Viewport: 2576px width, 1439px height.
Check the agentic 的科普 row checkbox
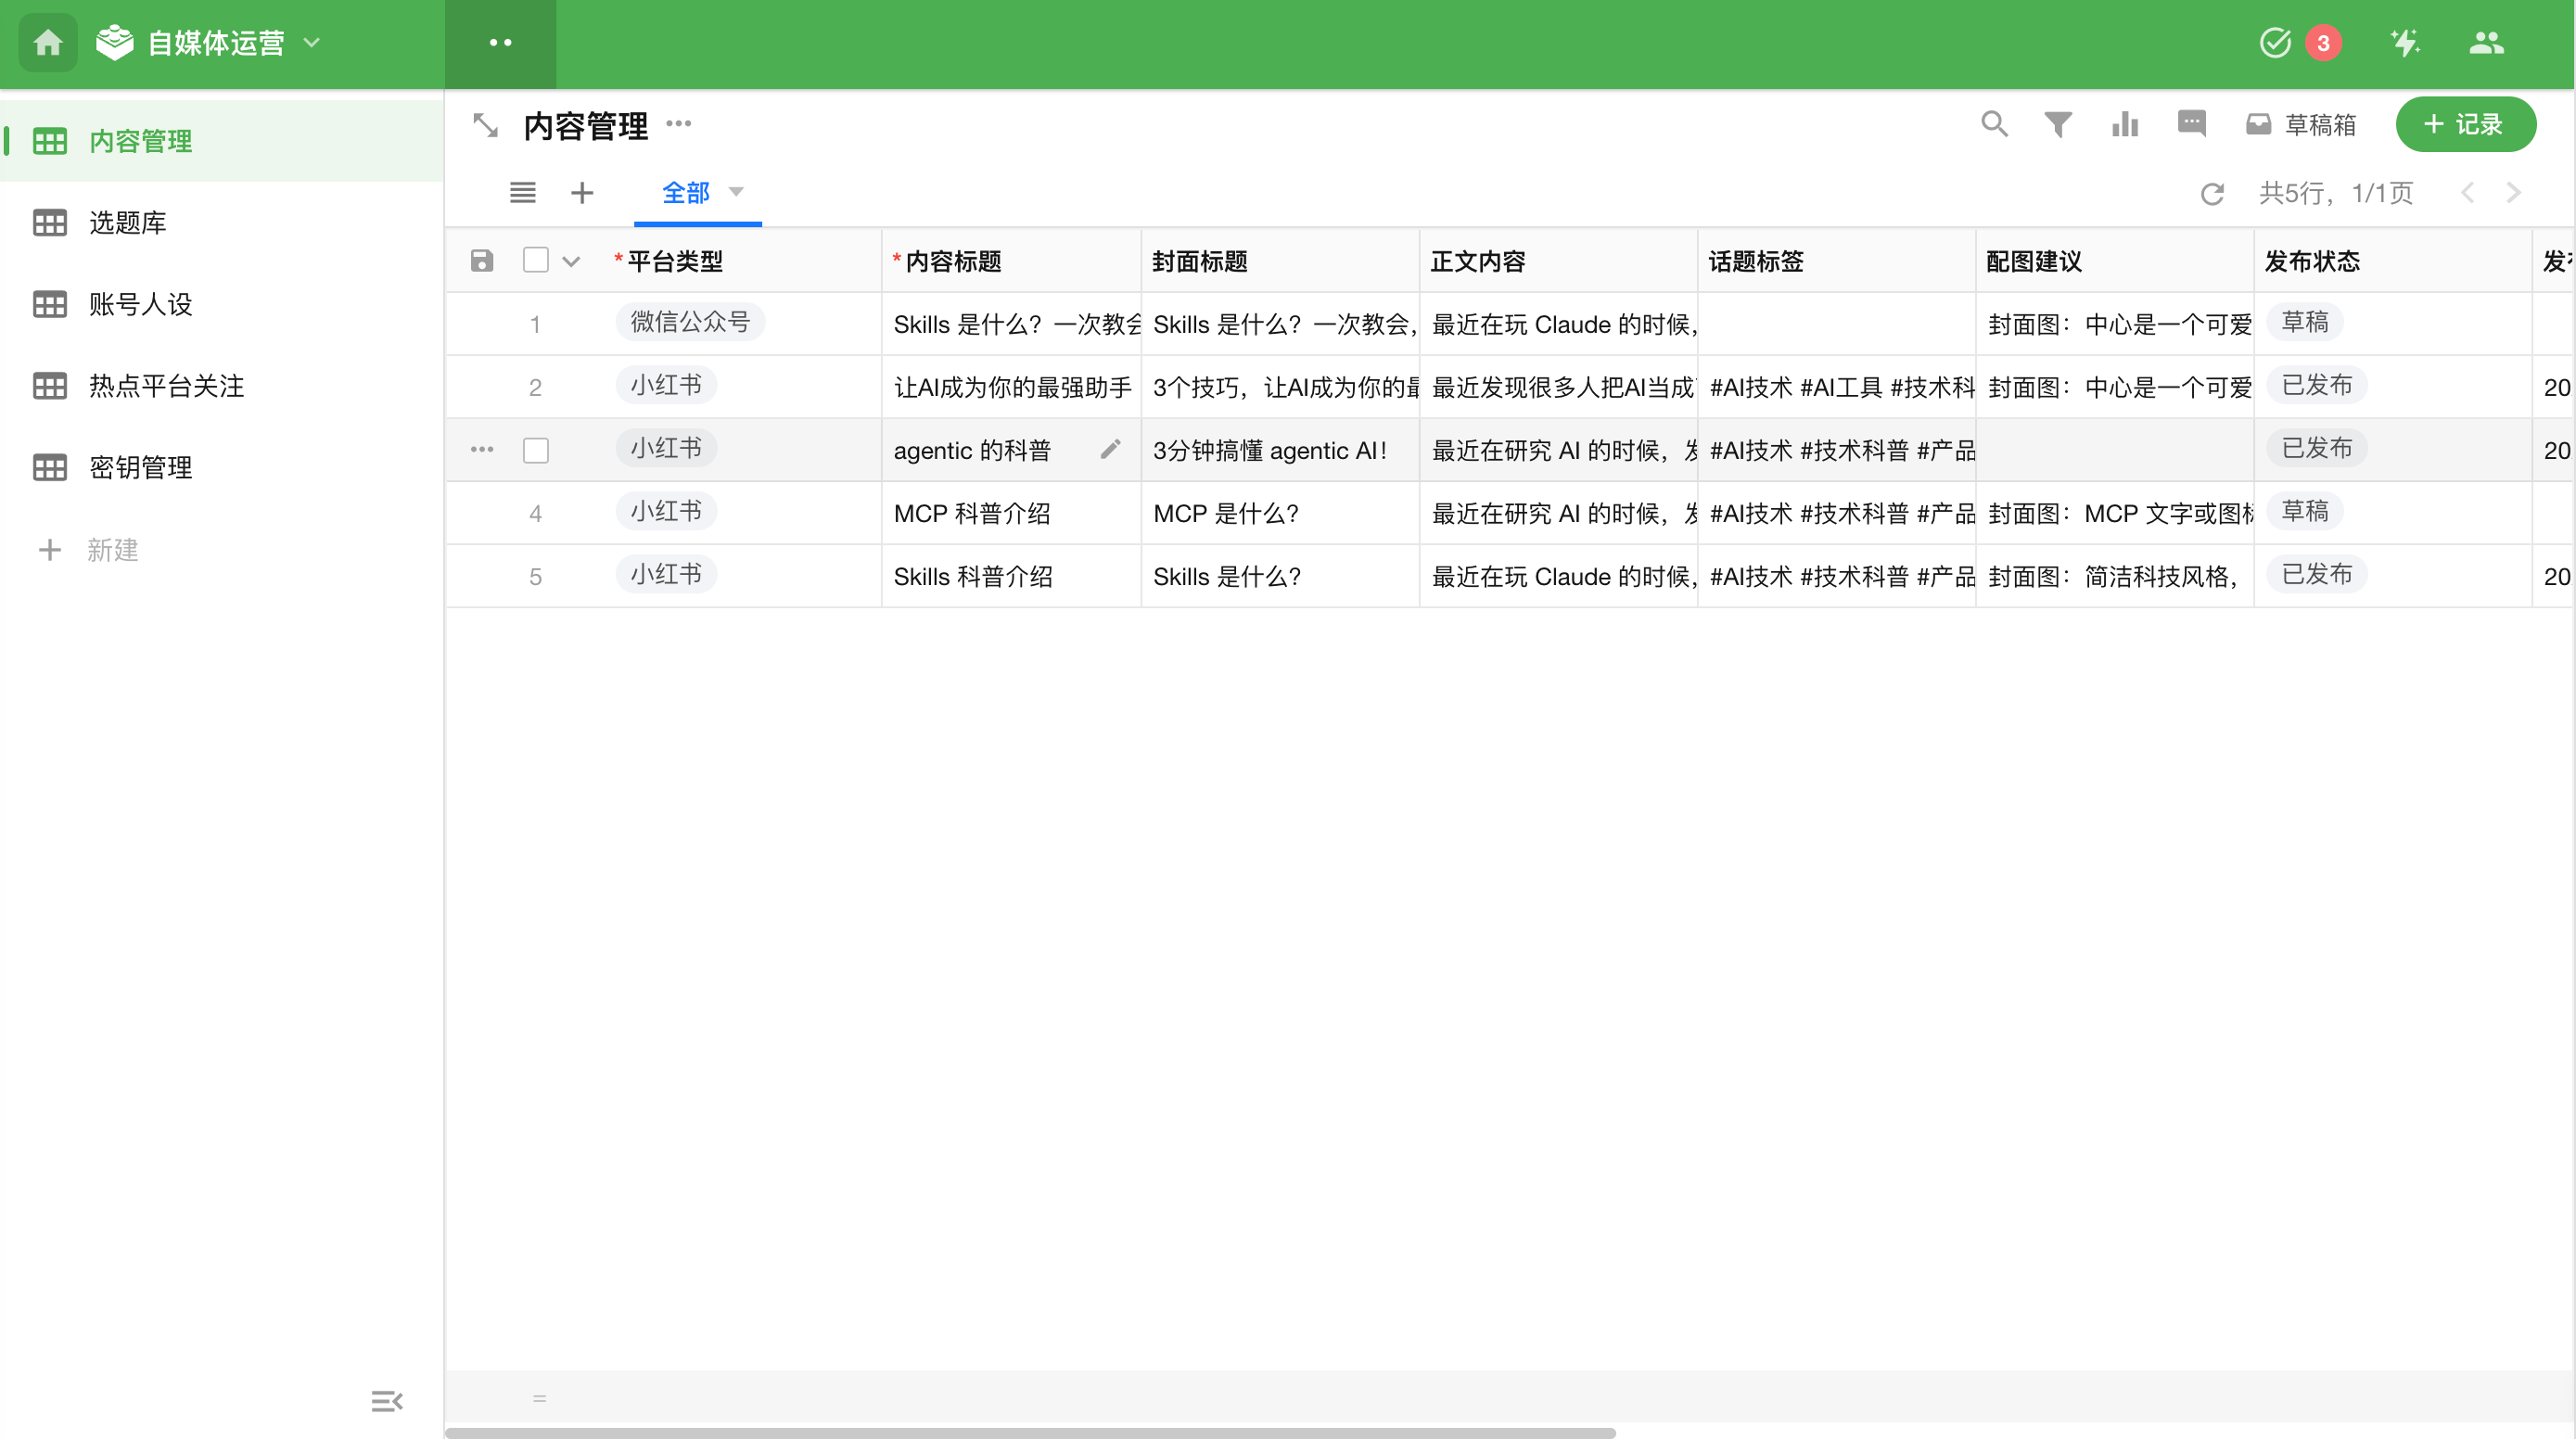pos(536,450)
